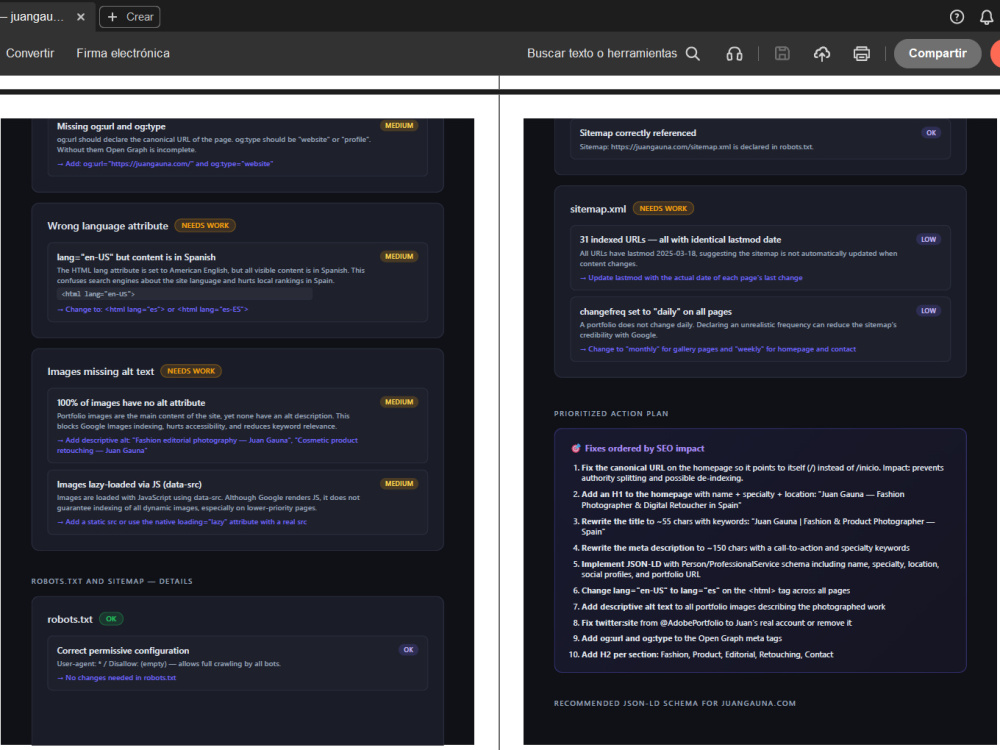Click 'Change to: <html lang="es">' suggestion
This screenshot has width=1000, height=750.
pos(152,309)
